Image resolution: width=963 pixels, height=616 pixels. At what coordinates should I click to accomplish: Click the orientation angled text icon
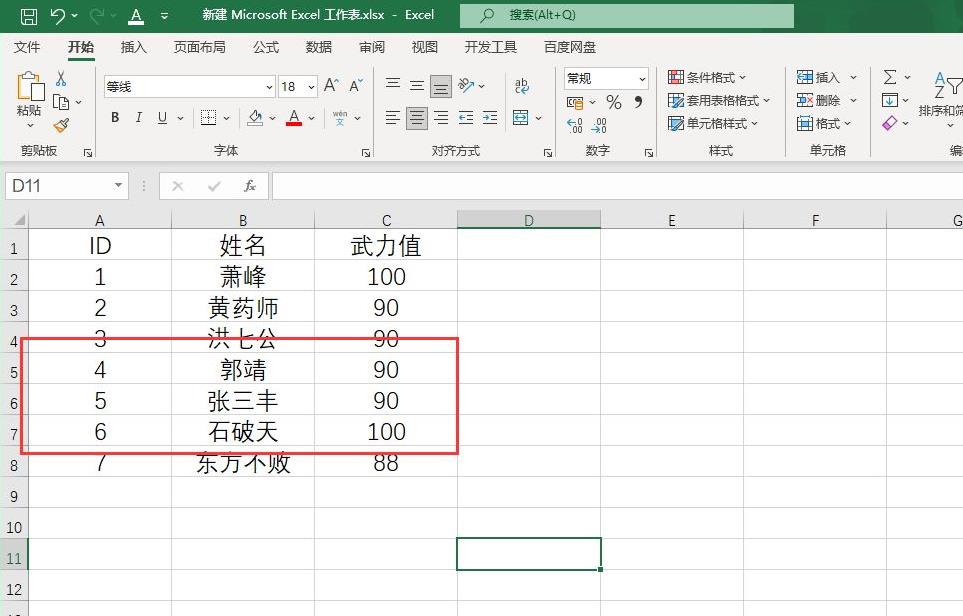pyautogui.click(x=466, y=85)
